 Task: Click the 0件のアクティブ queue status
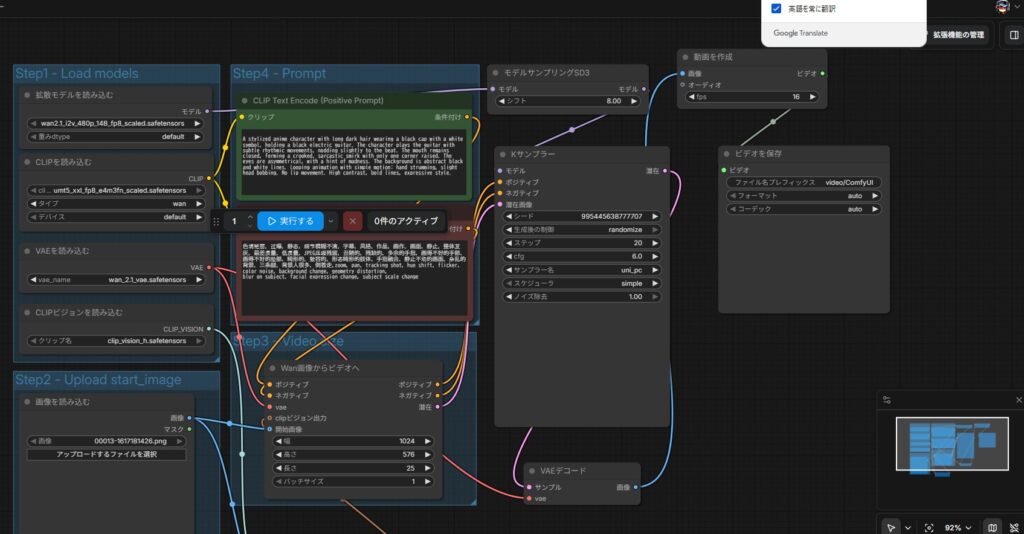pos(404,221)
